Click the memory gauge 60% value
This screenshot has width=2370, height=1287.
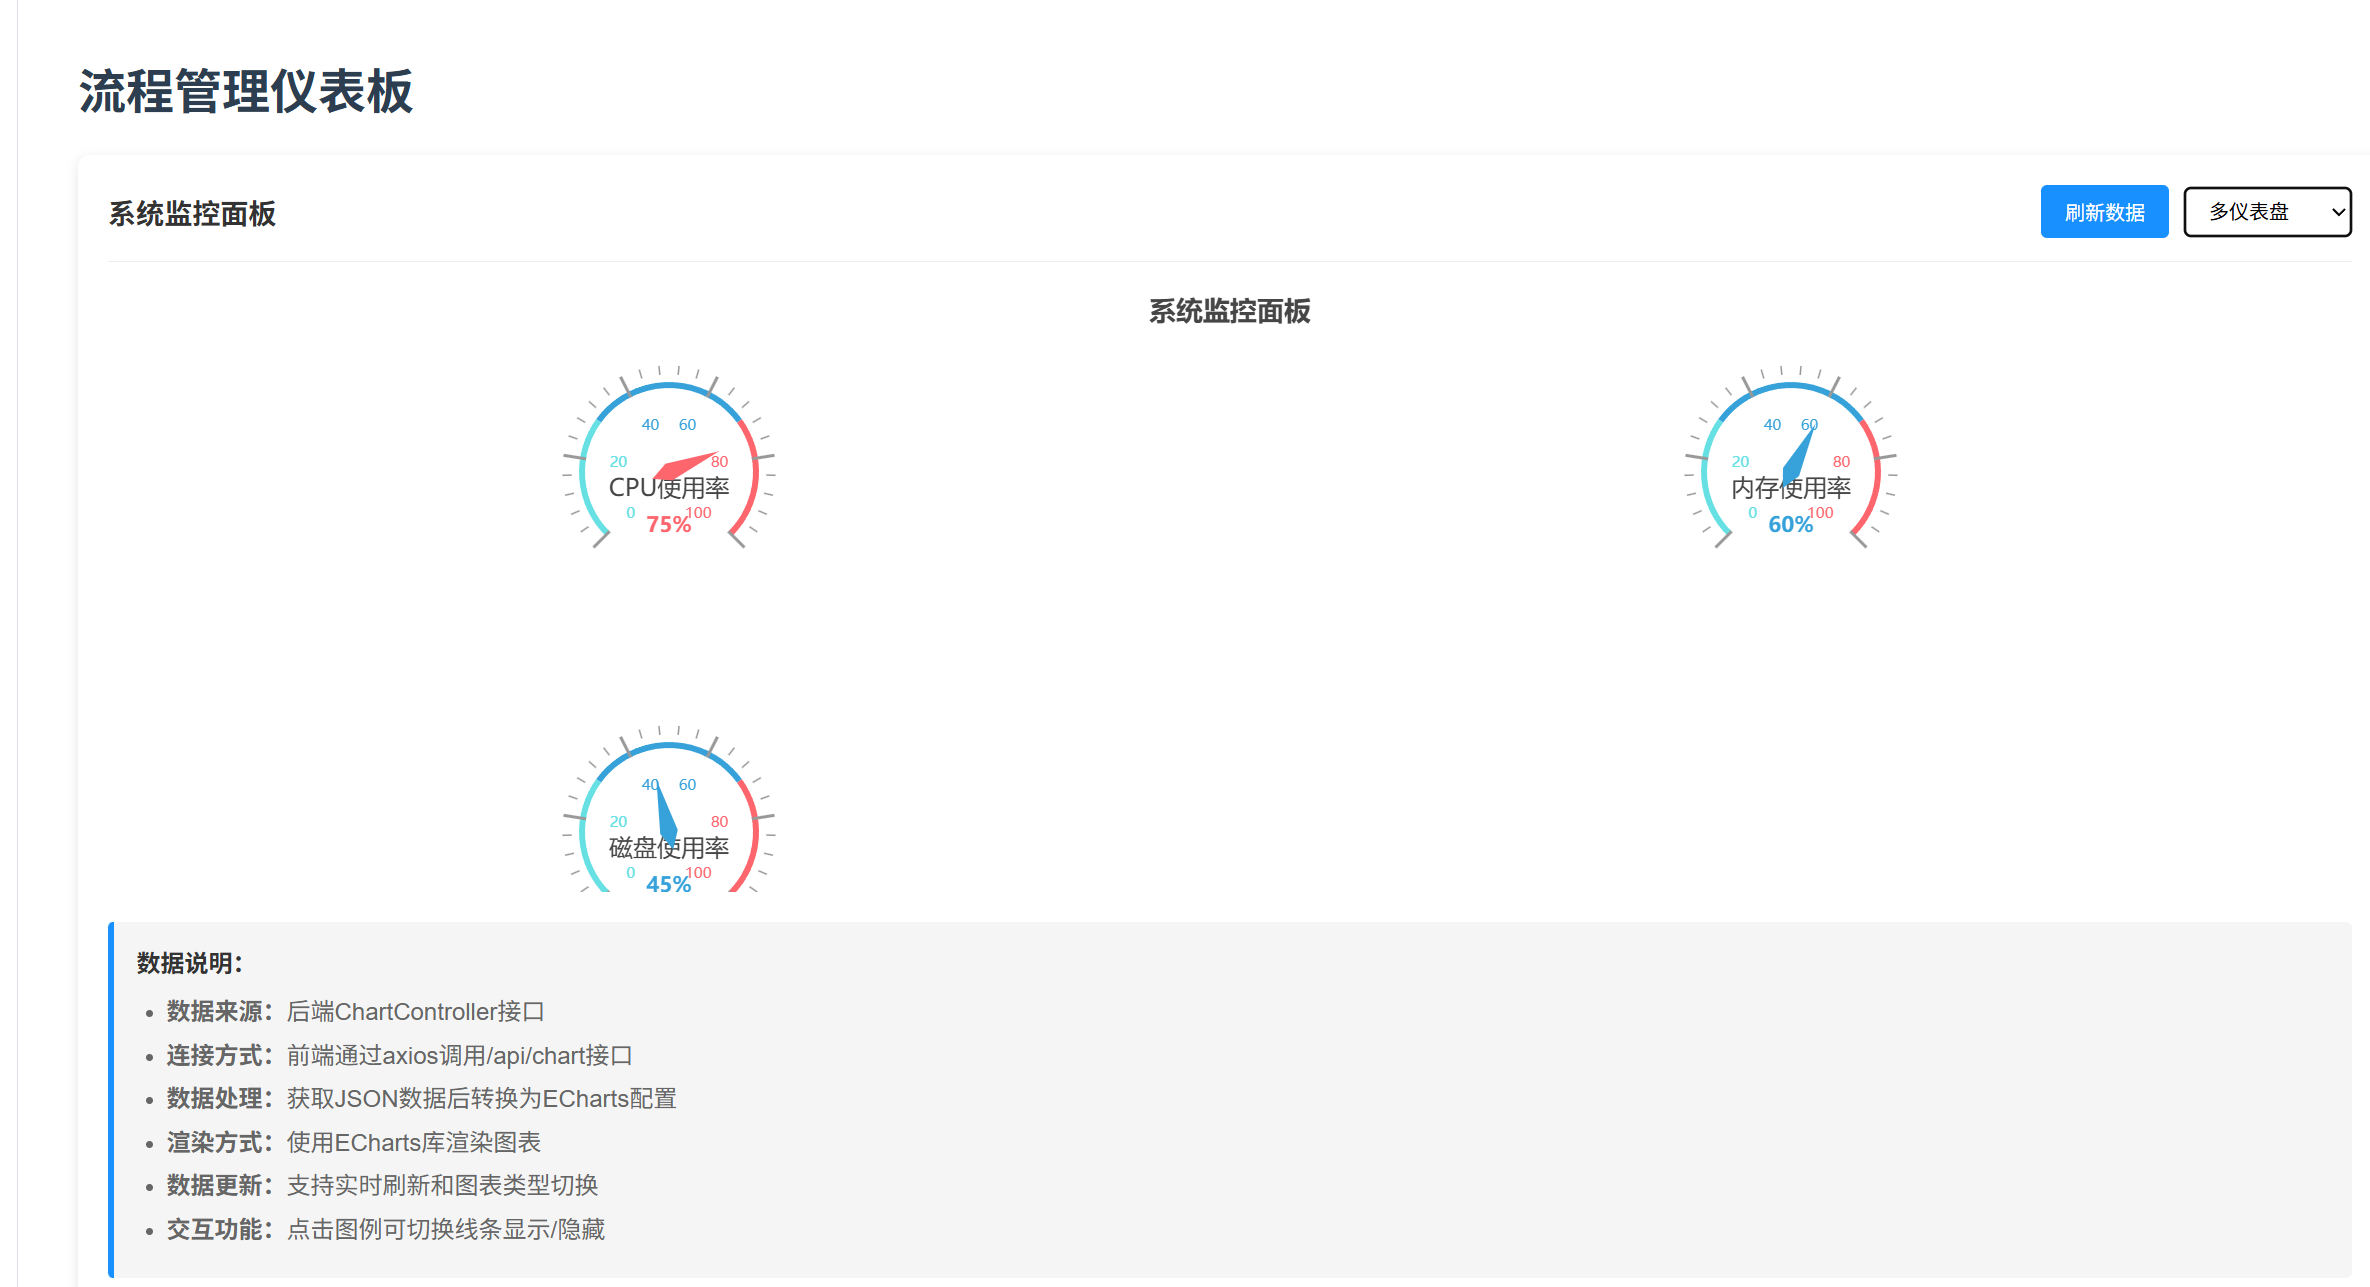1790,524
